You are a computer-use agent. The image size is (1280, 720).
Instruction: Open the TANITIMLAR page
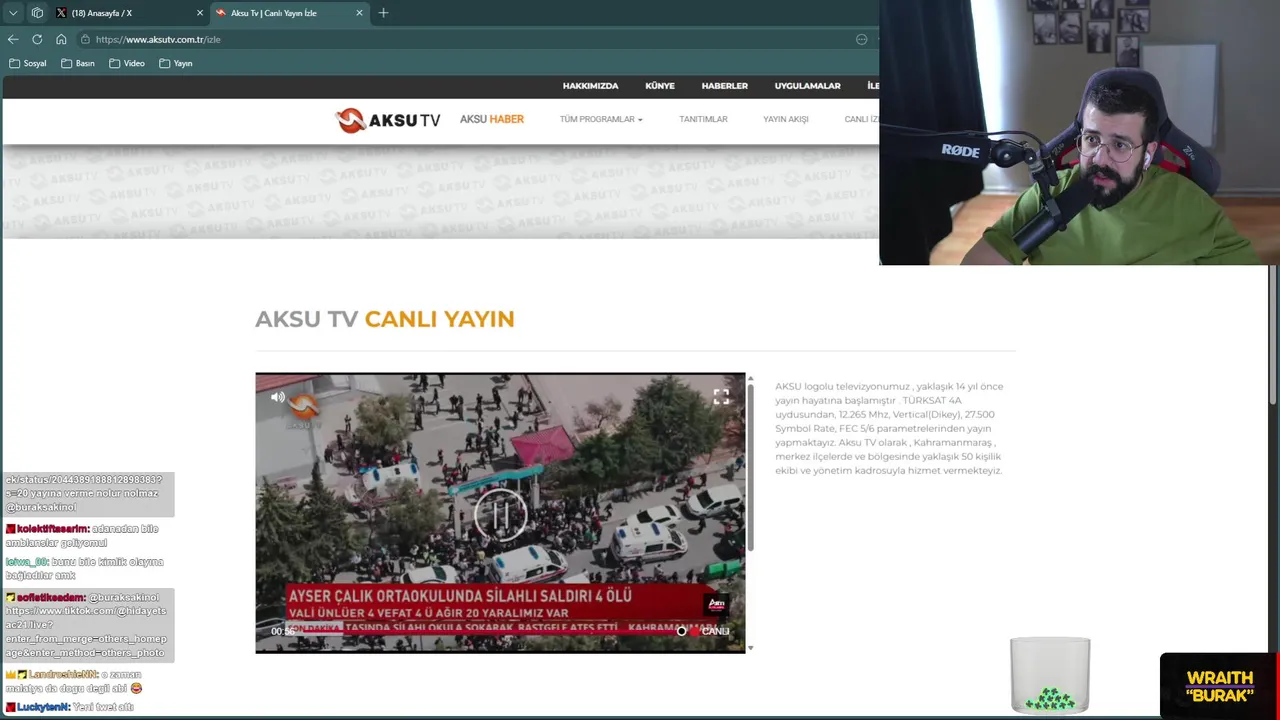point(703,119)
